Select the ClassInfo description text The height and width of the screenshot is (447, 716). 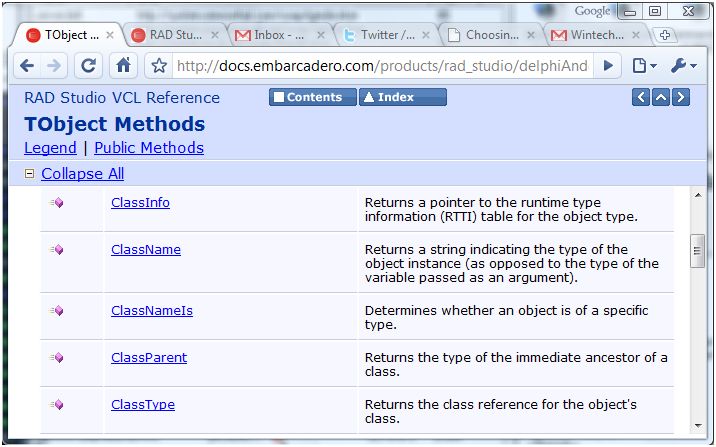click(x=501, y=210)
